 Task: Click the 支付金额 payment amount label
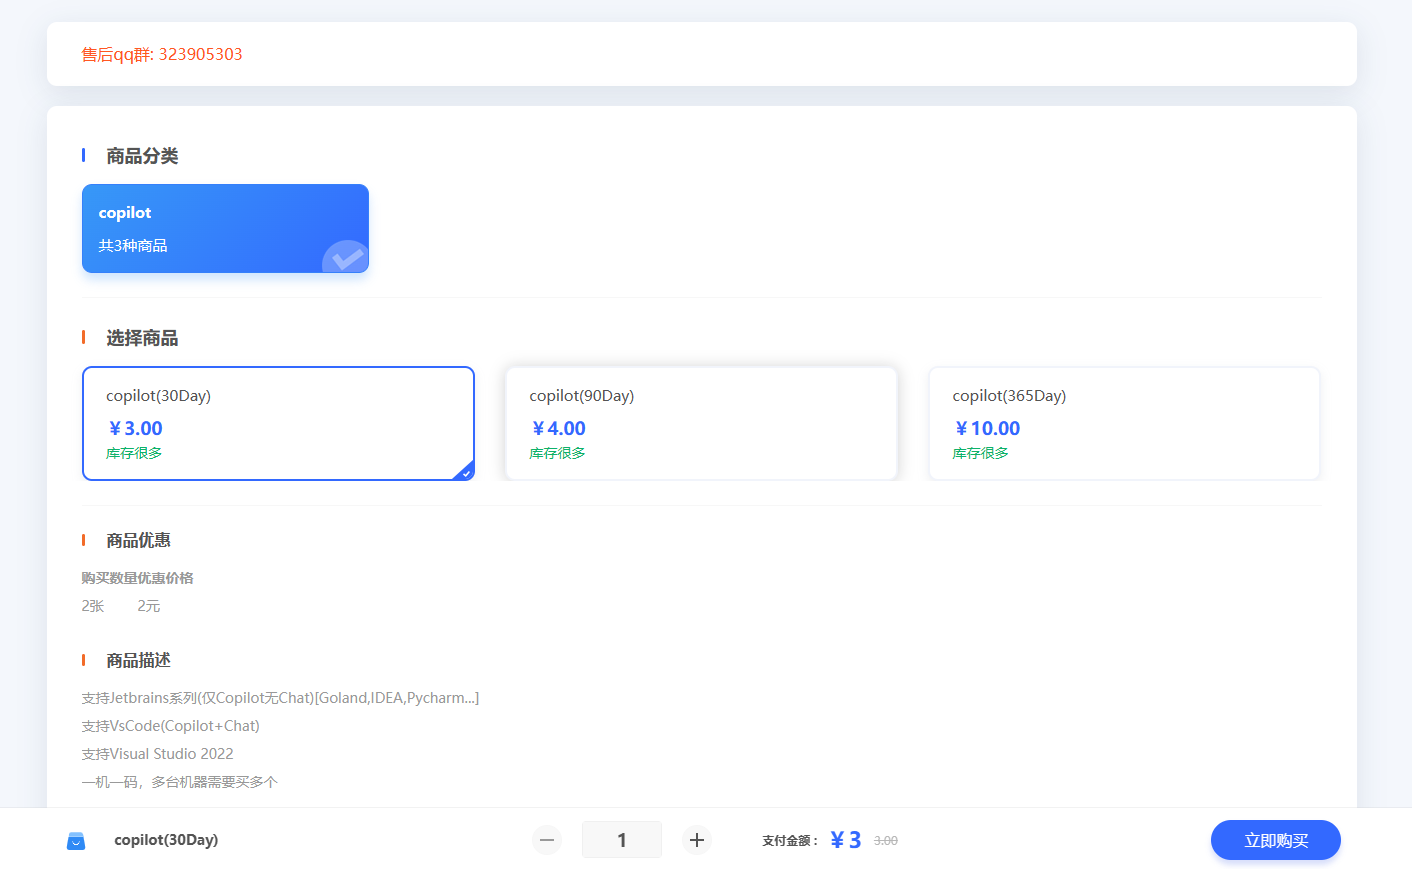click(x=790, y=841)
